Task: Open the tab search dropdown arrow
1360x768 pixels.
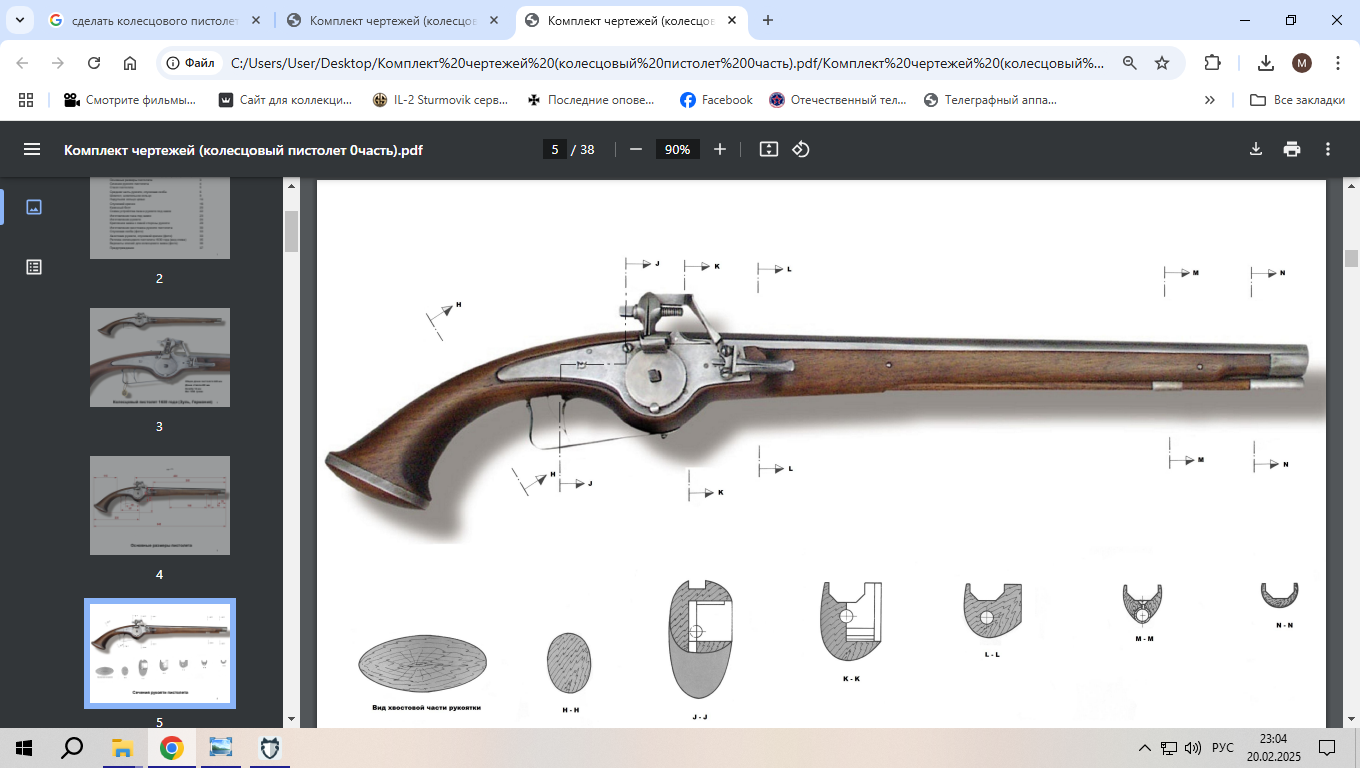Action: (19, 20)
